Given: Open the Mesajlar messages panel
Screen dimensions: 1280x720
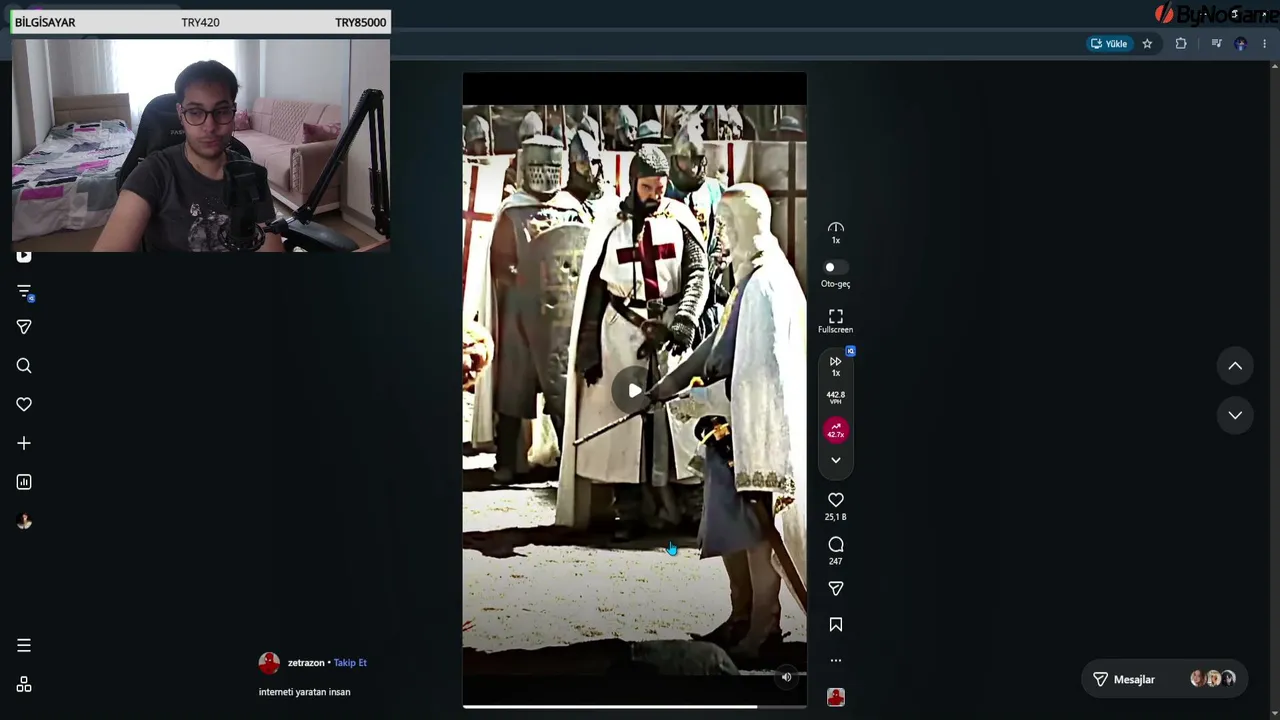Looking at the screenshot, I should click(x=1164, y=679).
